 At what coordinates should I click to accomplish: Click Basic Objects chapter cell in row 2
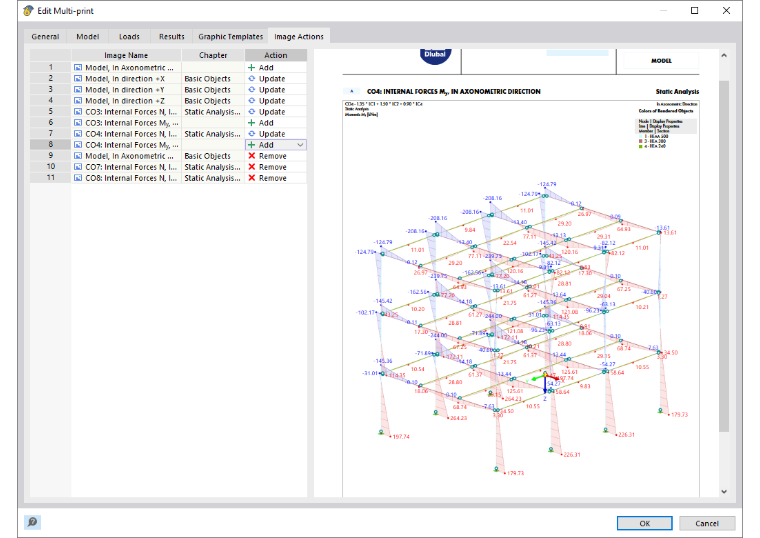[213, 79]
